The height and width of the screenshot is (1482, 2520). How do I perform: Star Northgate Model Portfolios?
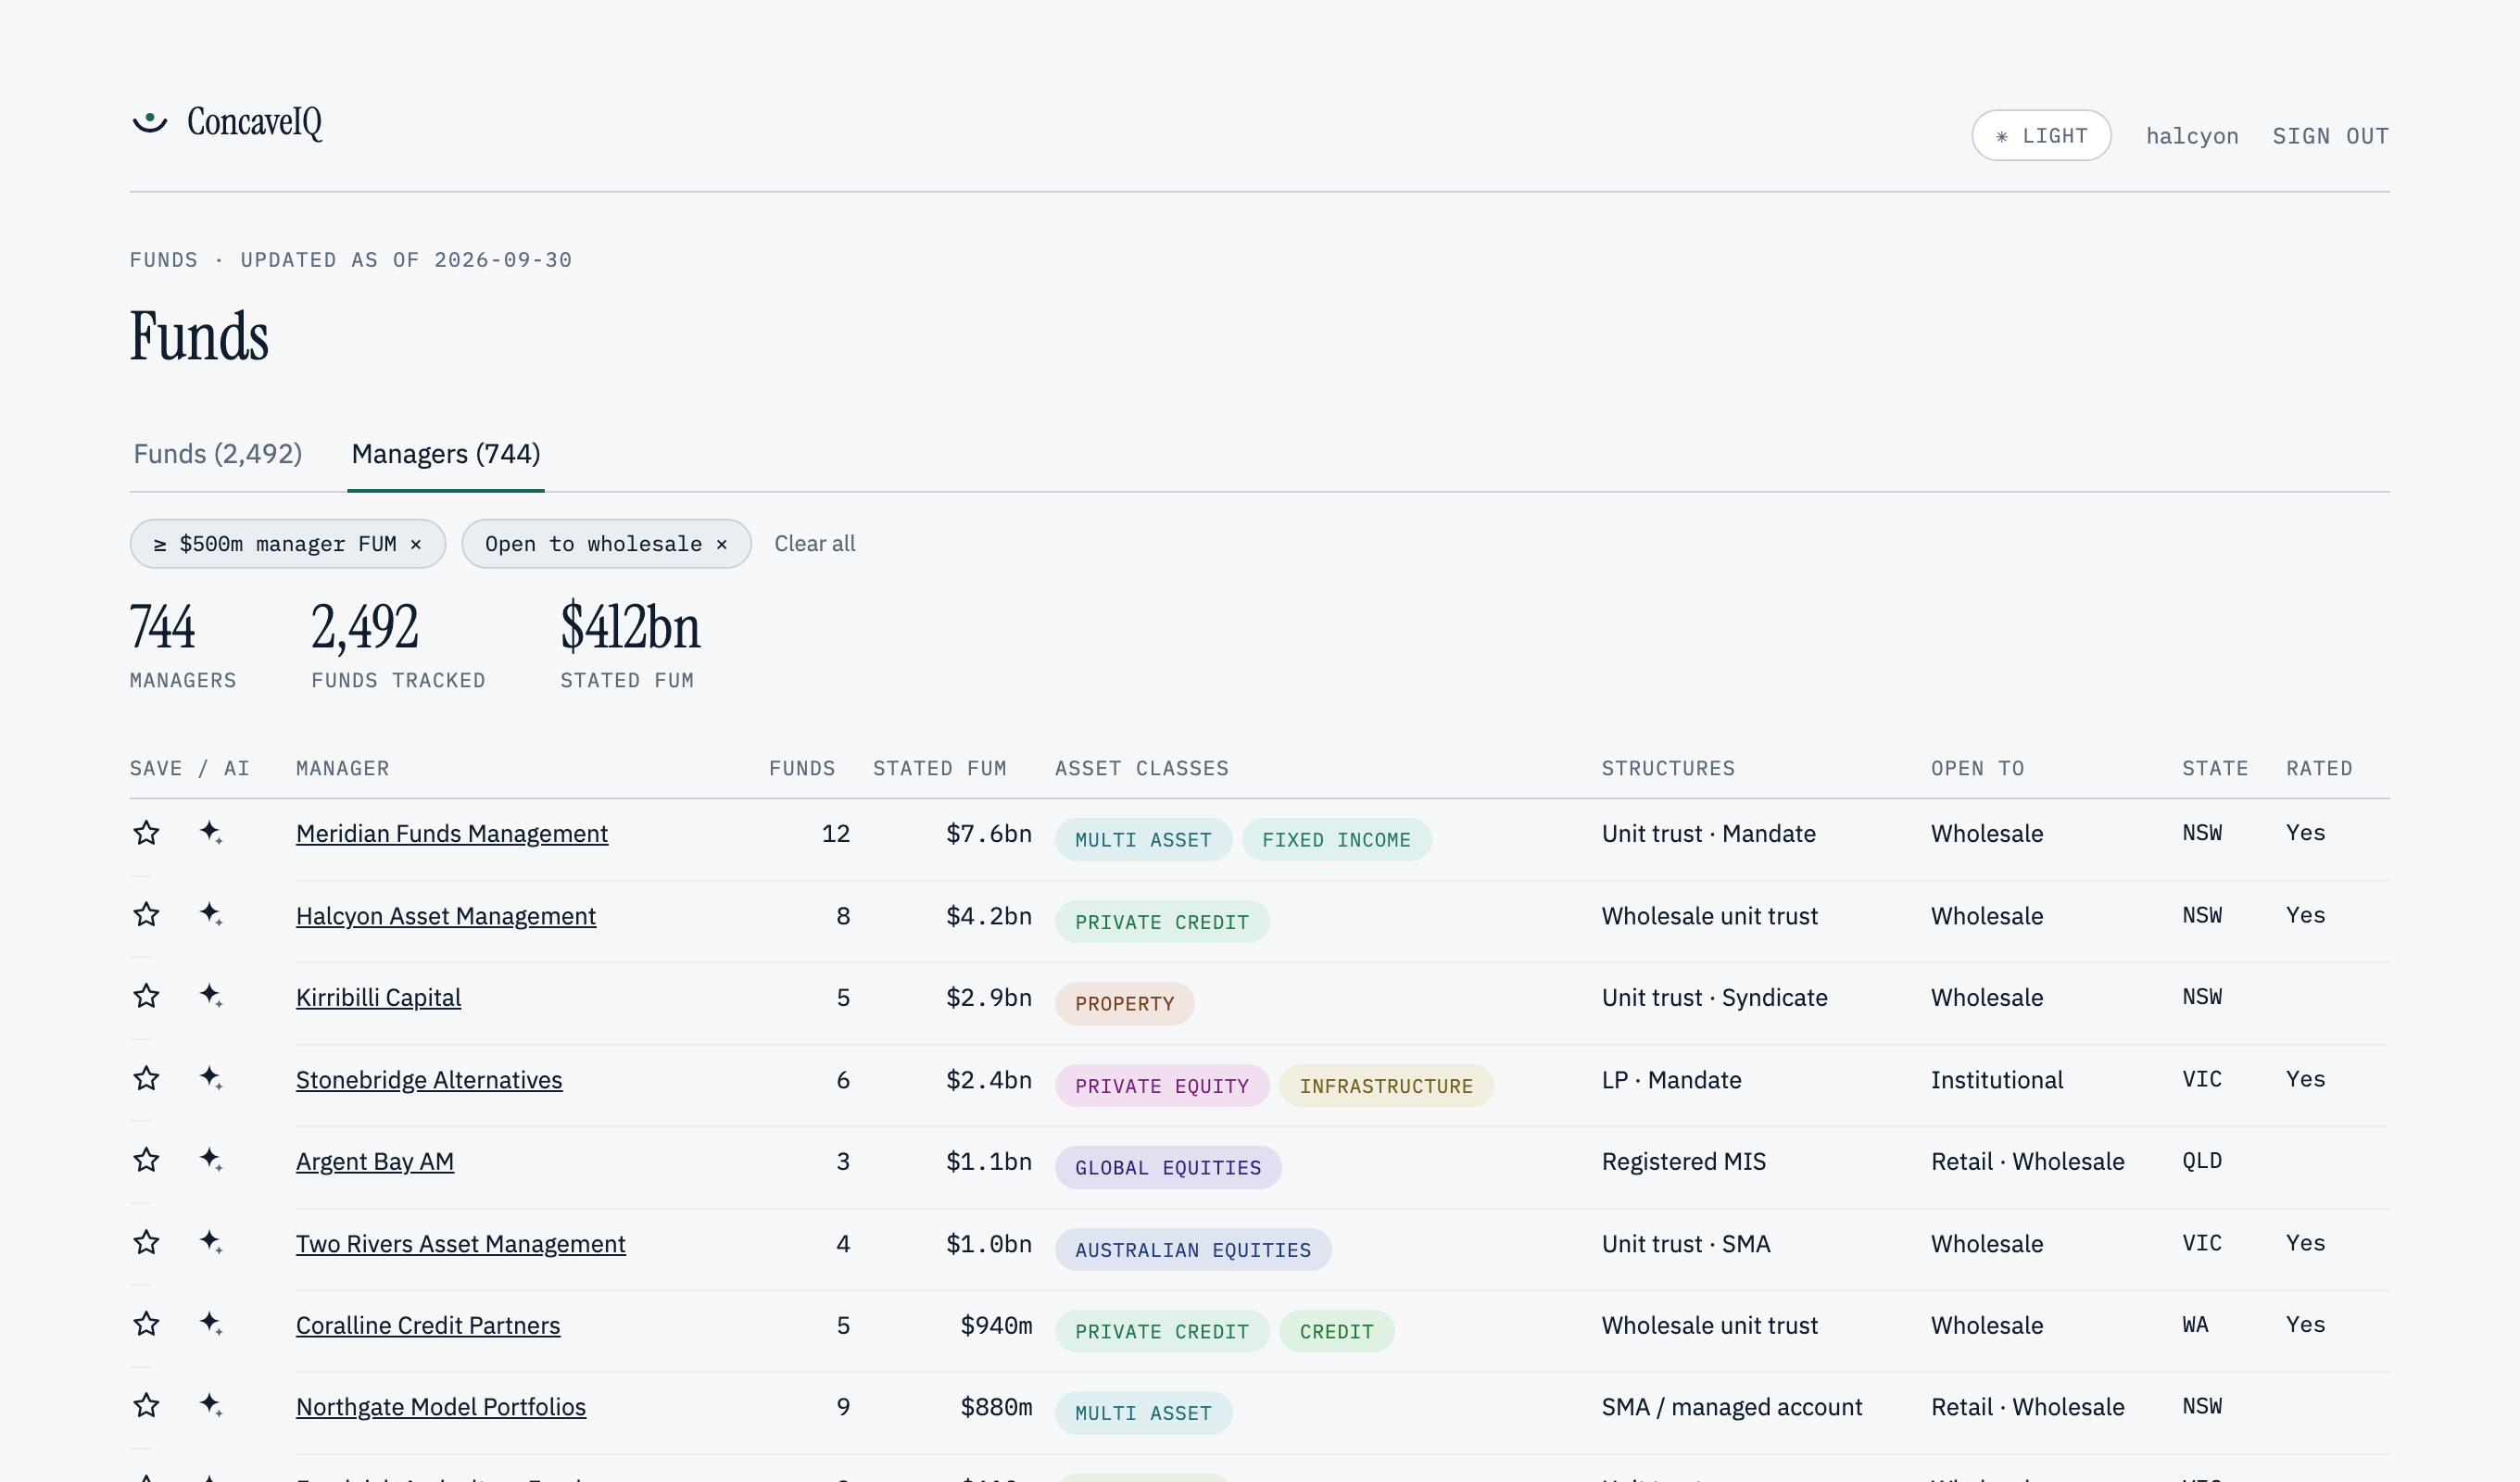click(146, 1406)
